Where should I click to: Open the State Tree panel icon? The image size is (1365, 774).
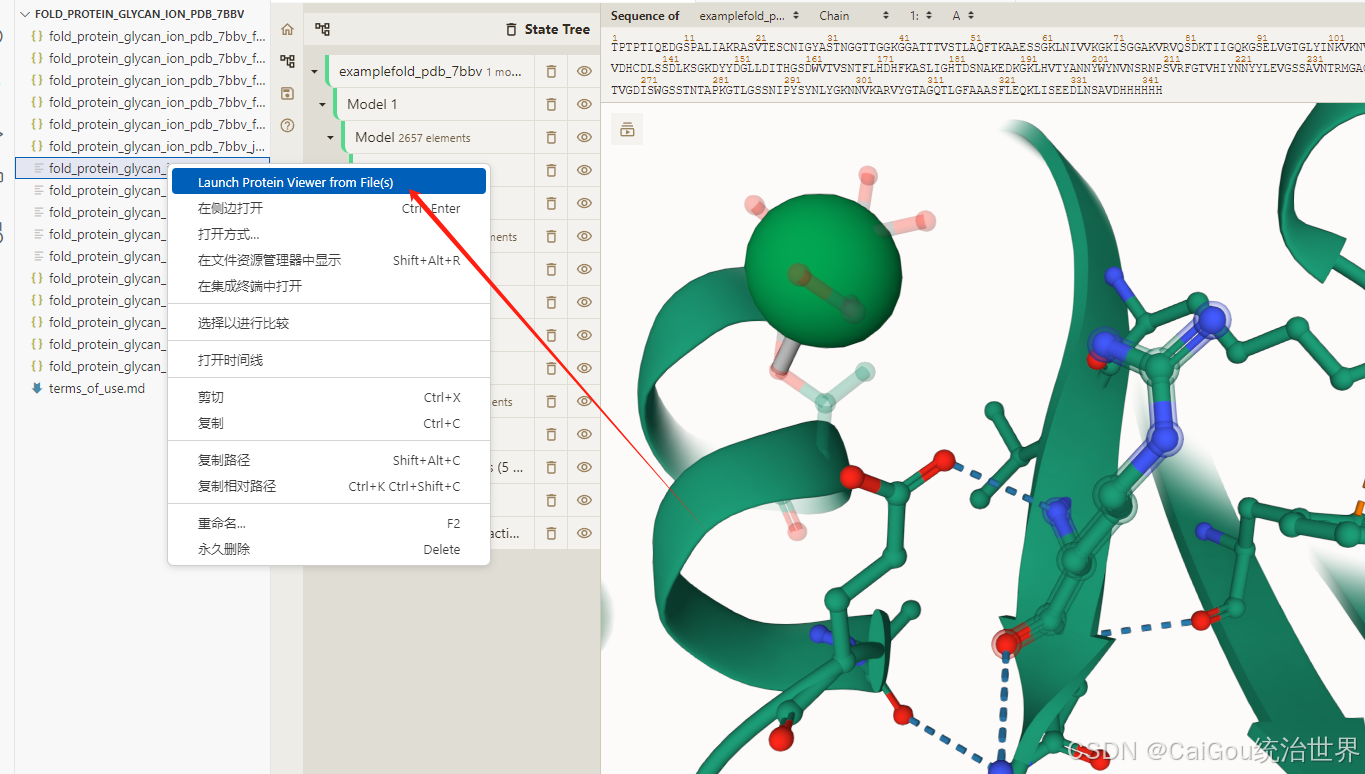click(x=287, y=61)
